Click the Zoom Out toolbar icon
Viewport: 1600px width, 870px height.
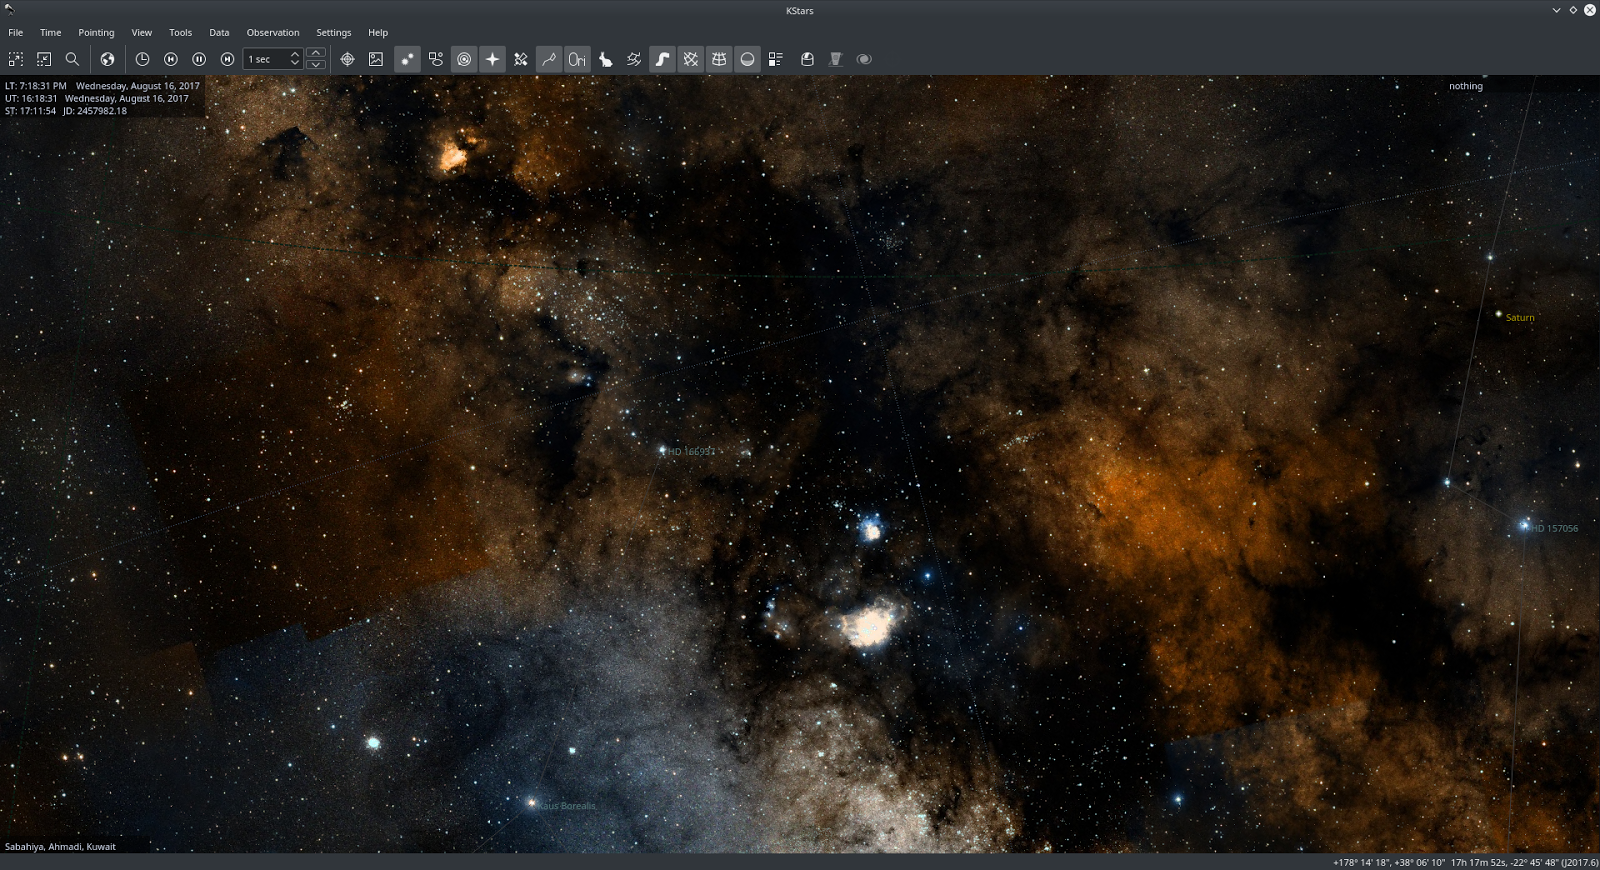(x=44, y=60)
